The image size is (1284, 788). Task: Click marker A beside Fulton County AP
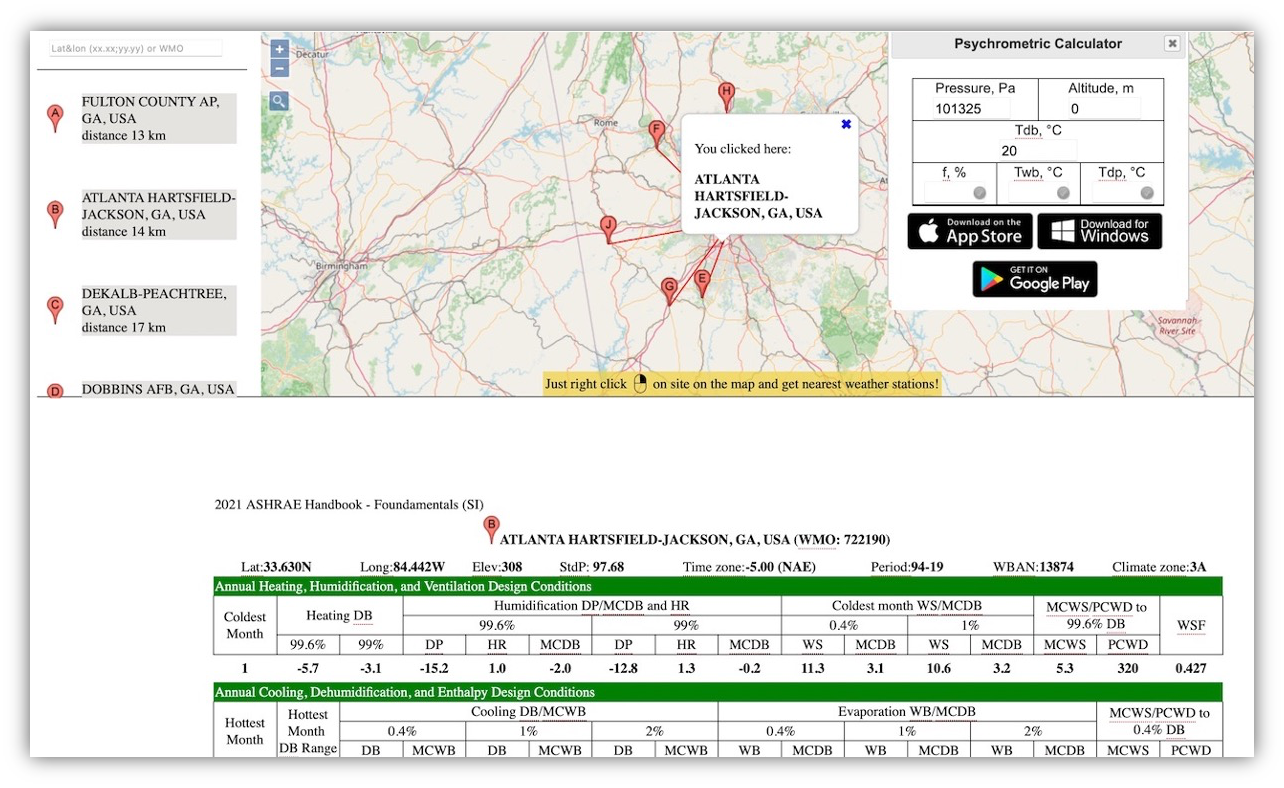56,116
